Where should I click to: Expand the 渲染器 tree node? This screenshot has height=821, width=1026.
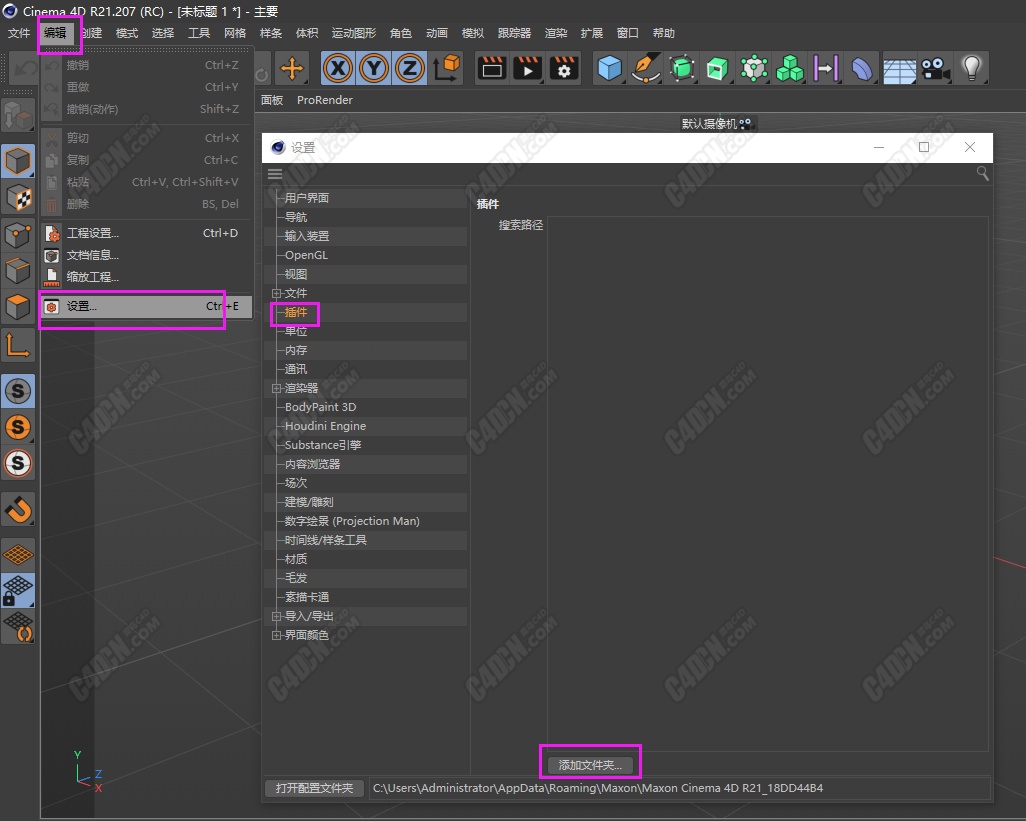coord(276,388)
